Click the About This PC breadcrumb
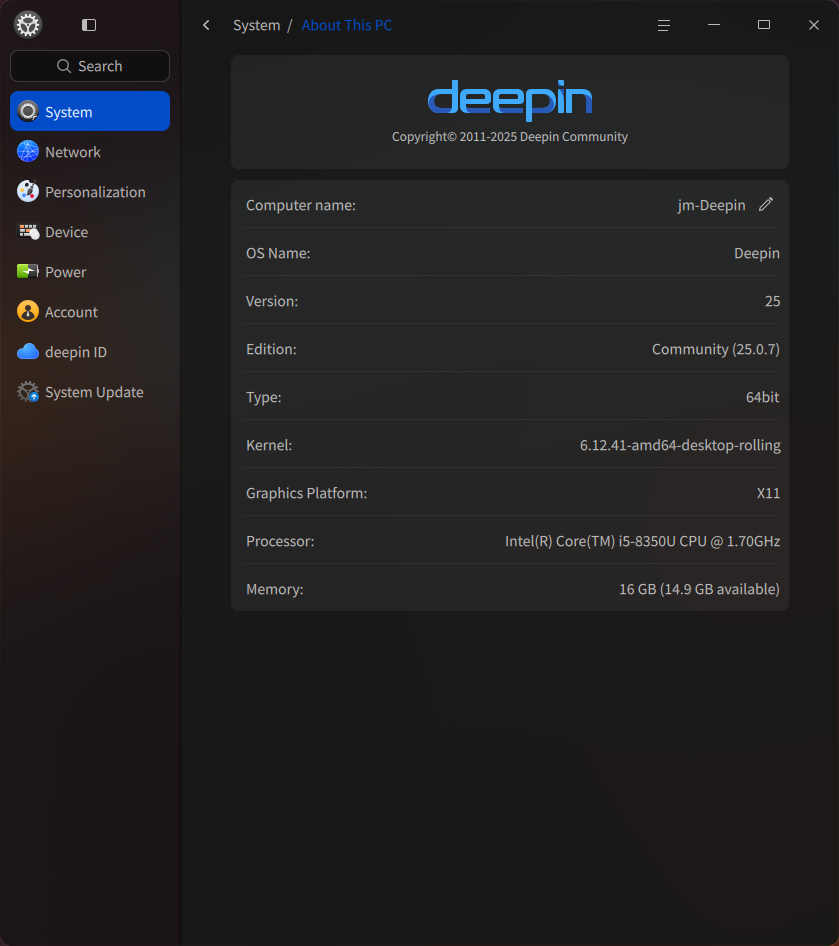Viewport: 839px width, 946px height. [x=346, y=25]
